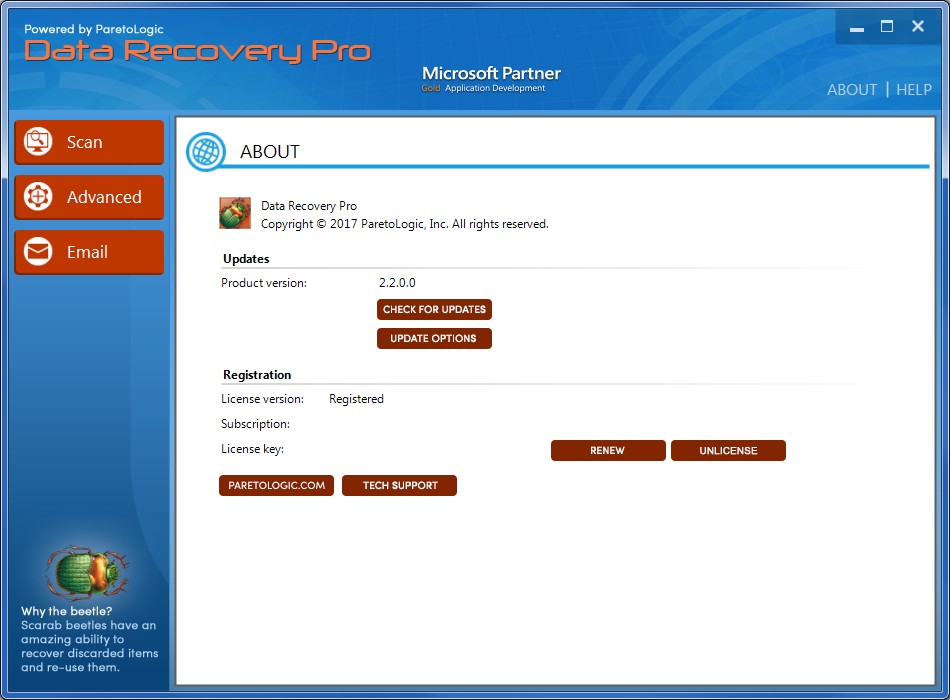950x700 pixels.
Task: Click the copyright 2017 ParetoLogic line
Action: pyautogui.click(x=405, y=224)
